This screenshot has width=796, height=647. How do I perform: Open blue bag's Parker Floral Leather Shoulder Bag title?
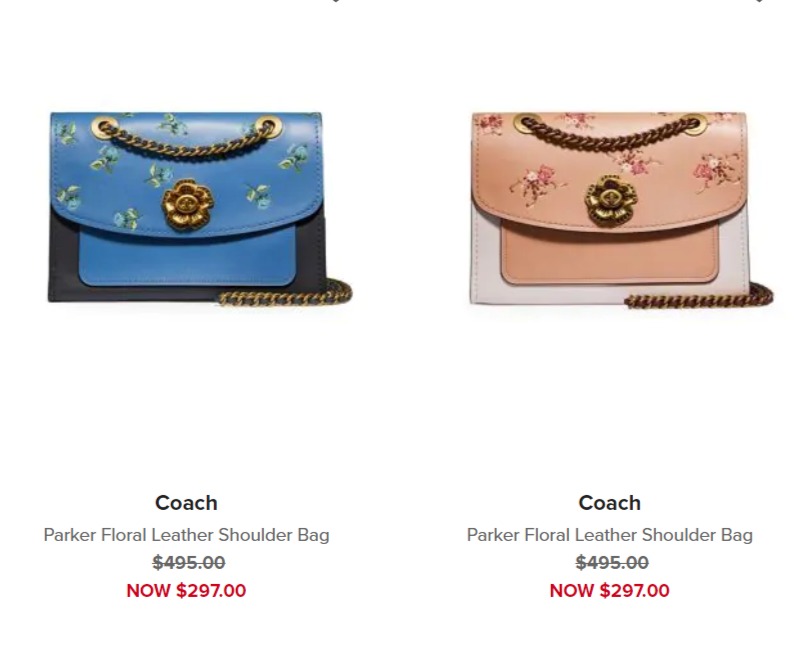tap(186, 535)
